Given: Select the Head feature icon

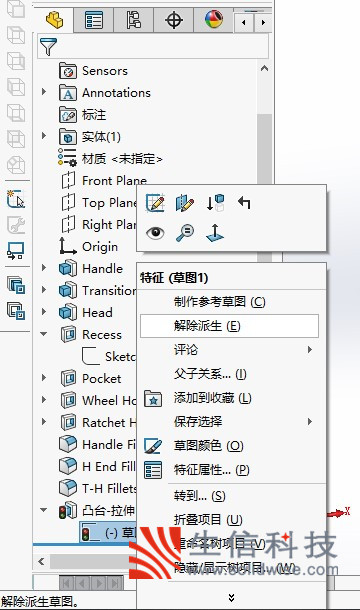Looking at the screenshot, I should tap(68, 312).
